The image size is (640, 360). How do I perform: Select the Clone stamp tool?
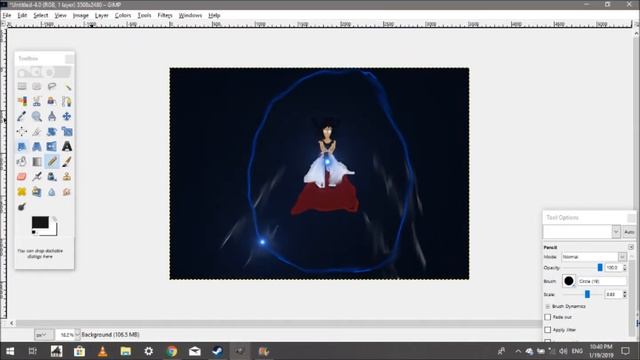(67, 176)
